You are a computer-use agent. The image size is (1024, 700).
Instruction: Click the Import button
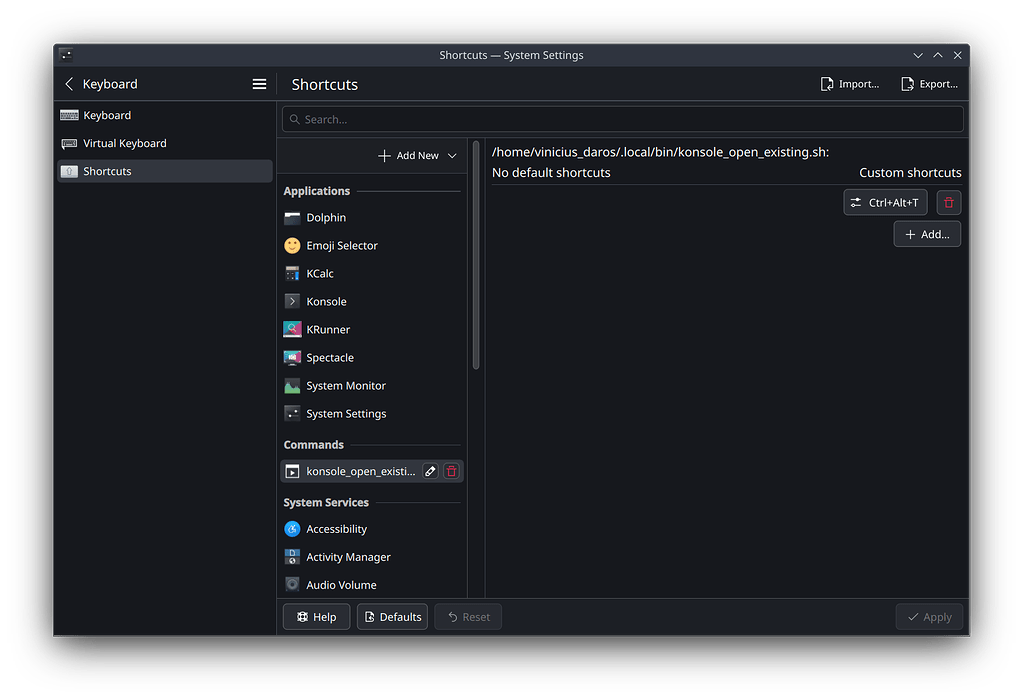point(849,85)
